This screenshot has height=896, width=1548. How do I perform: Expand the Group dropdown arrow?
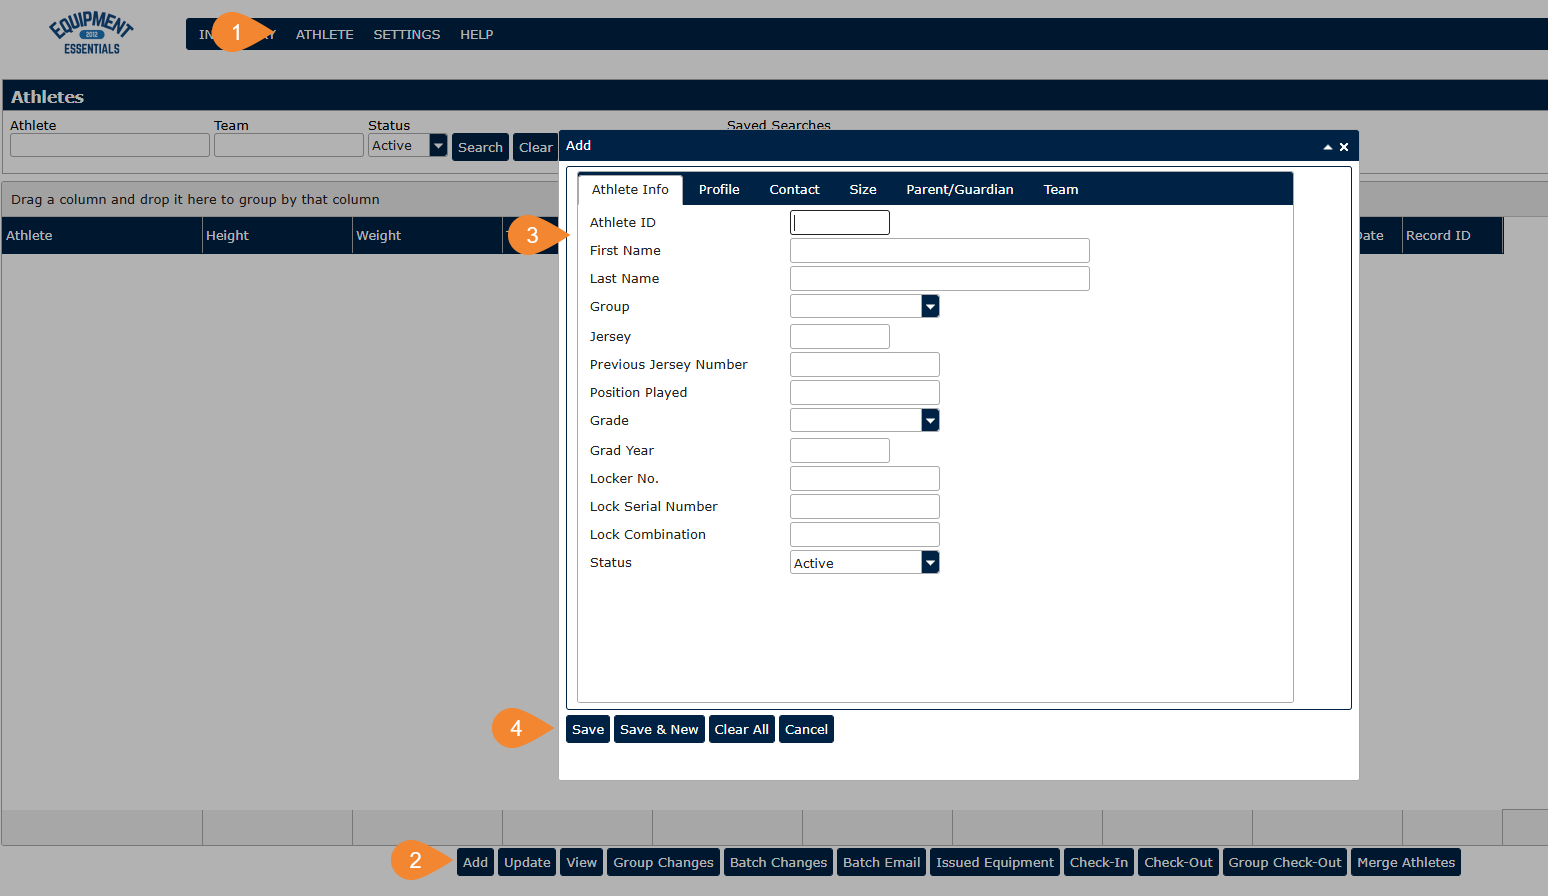[x=930, y=306]
